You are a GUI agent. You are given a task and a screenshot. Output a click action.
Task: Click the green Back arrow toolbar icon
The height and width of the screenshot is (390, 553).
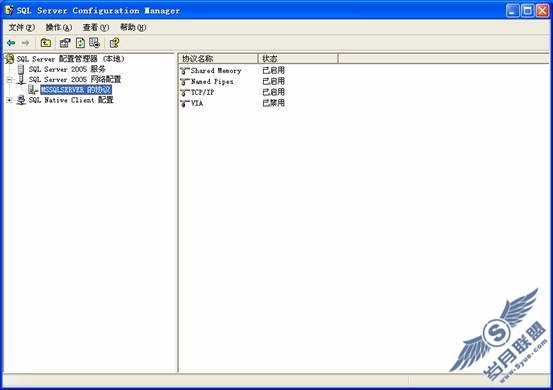[11, 43]
